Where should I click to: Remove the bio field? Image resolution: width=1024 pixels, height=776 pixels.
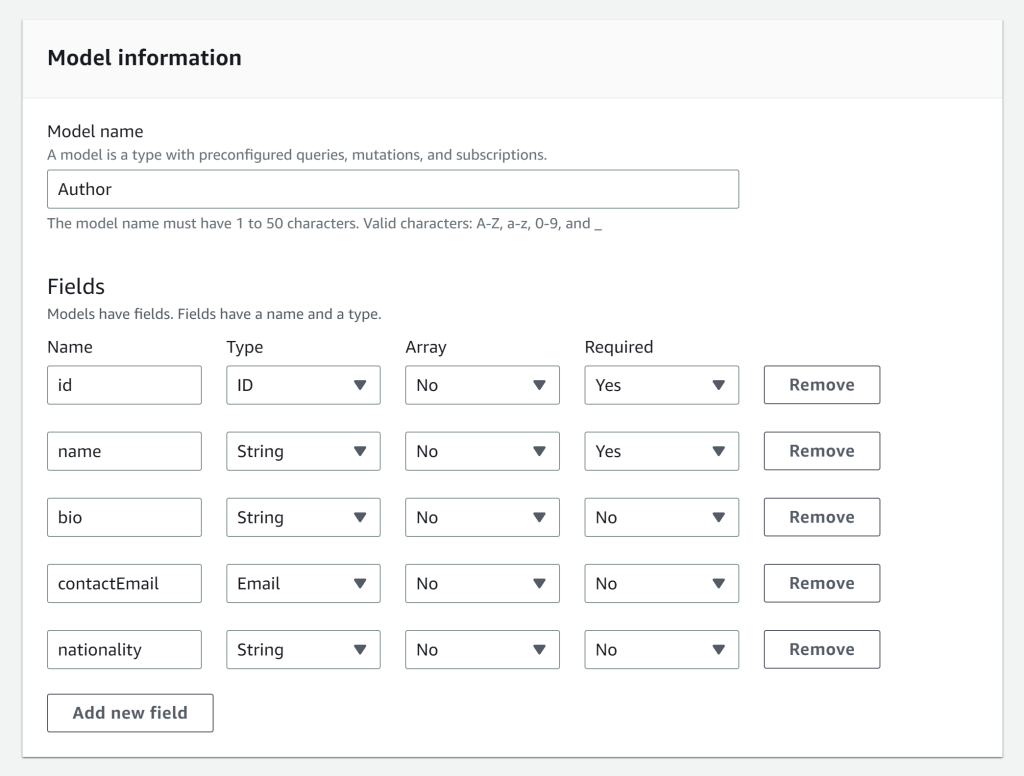pos(821,517)
